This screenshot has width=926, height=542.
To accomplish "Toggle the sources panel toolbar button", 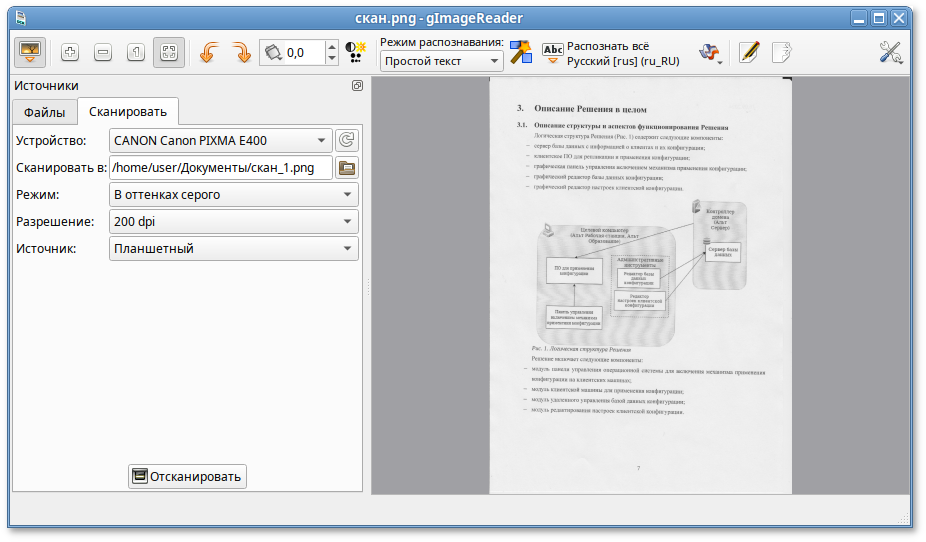I will point(30,52).
